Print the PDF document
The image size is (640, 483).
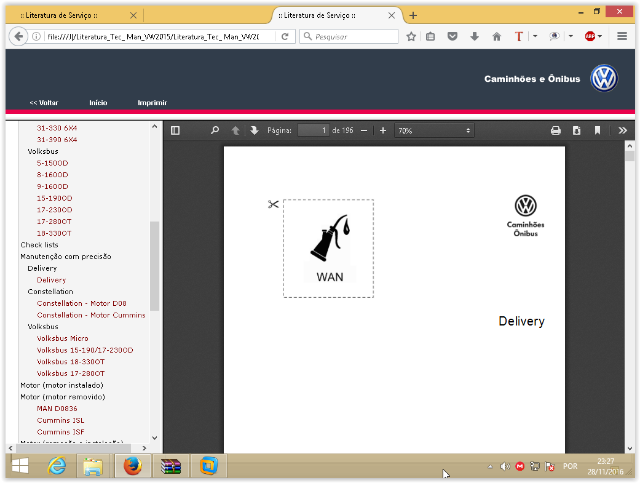point(556,131)
